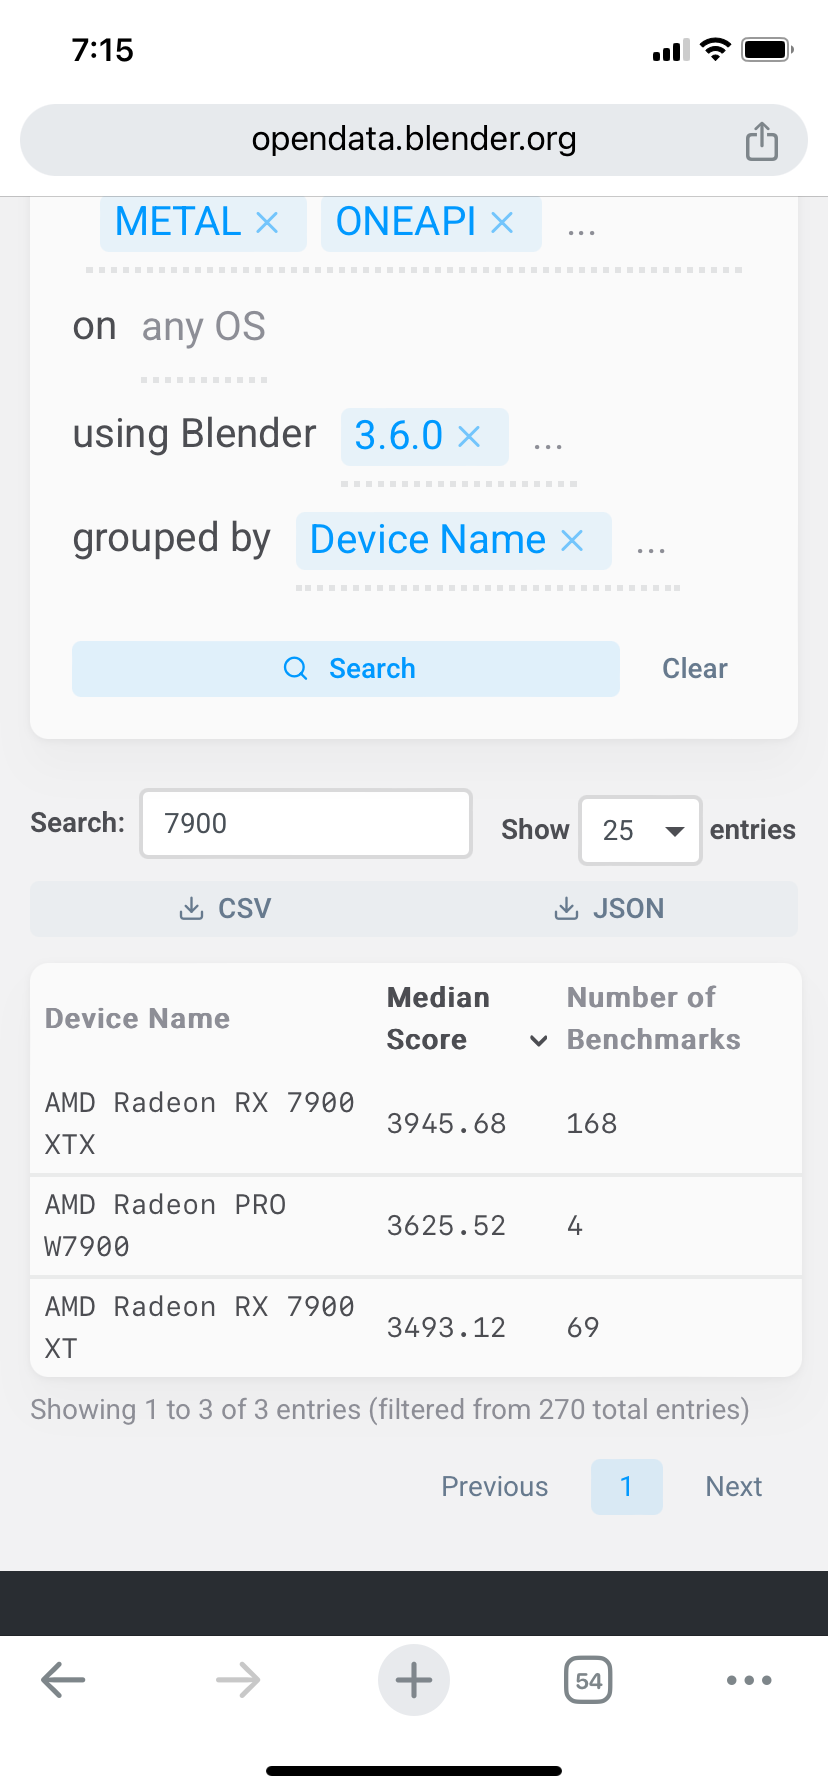
Task: Click the ONEAPI tag label
Action: point(406,222)
